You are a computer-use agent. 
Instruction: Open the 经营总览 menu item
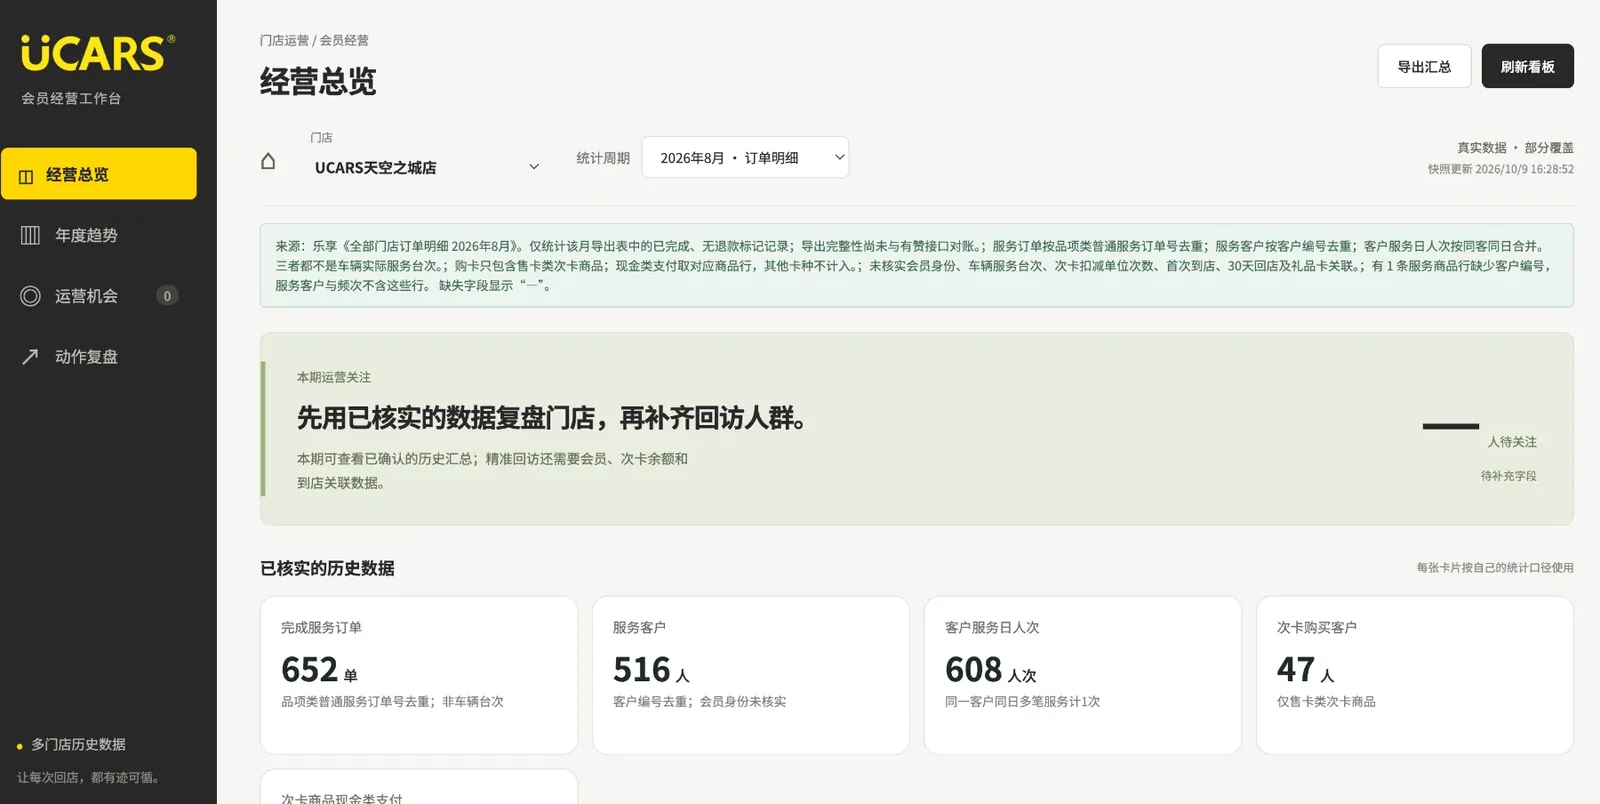tap(99, 174)
